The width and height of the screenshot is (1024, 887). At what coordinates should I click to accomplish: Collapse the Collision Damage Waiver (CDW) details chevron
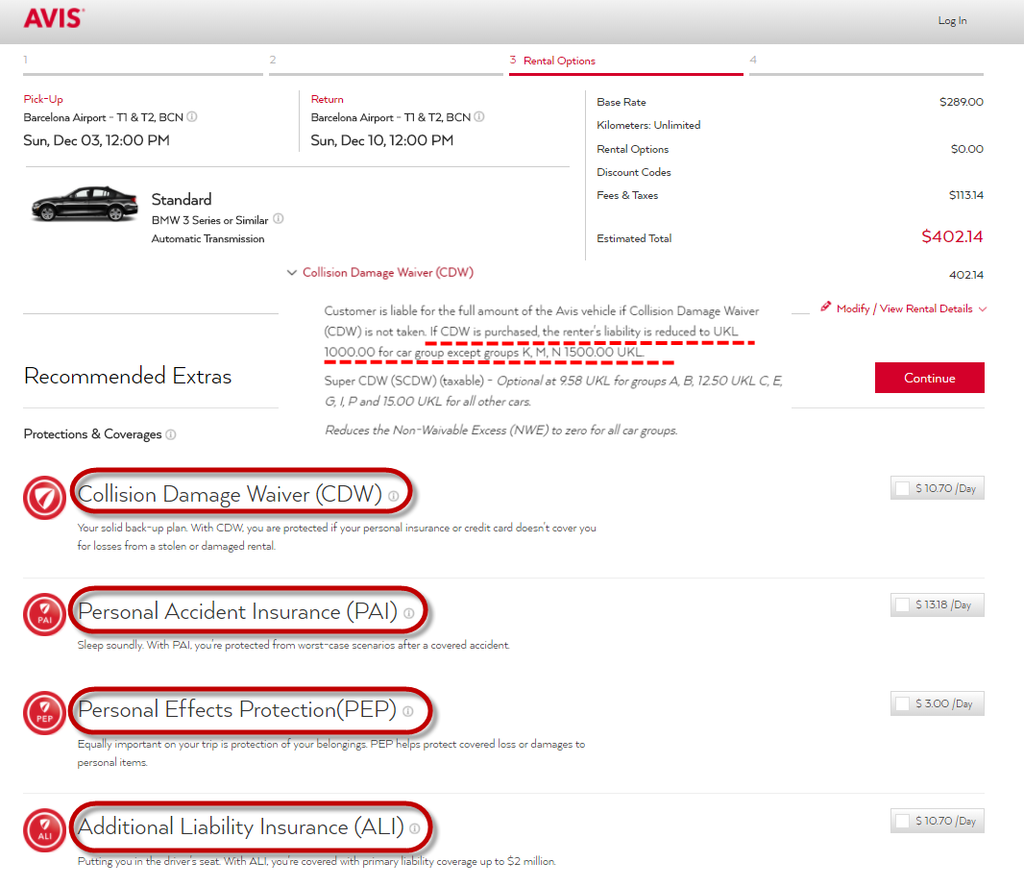click(x=292, y=272)
